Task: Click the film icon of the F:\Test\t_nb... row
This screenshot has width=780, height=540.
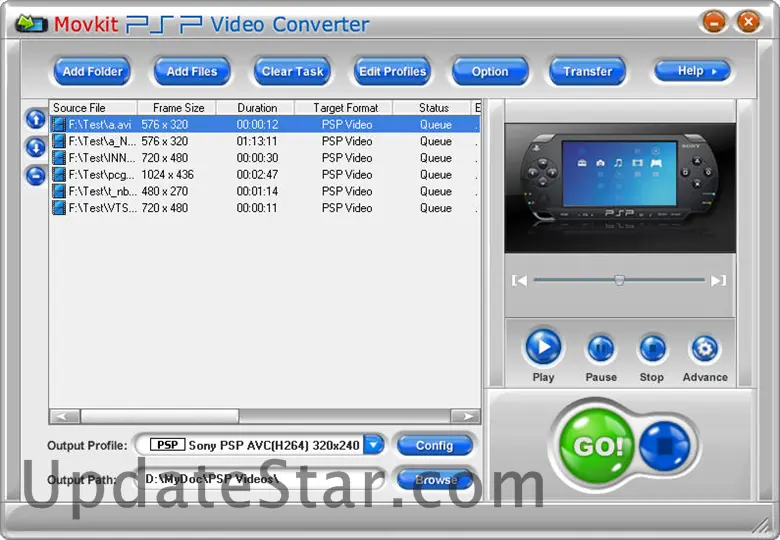Action: click(59, 191)
